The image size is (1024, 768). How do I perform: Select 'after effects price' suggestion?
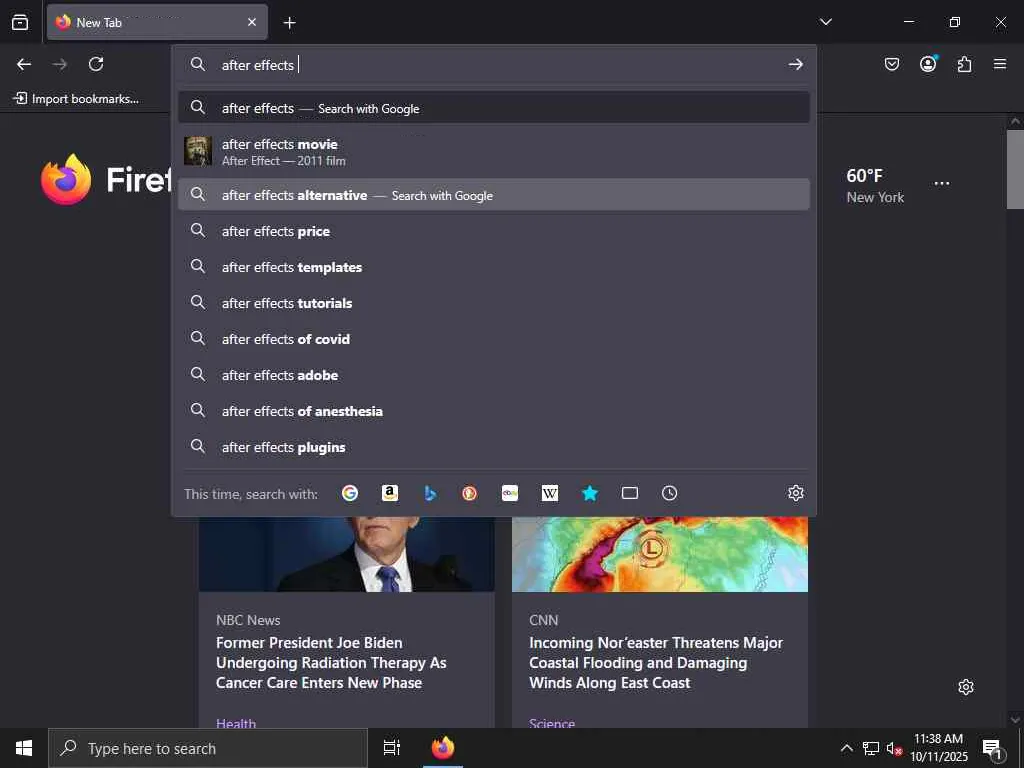click(494, 231)
